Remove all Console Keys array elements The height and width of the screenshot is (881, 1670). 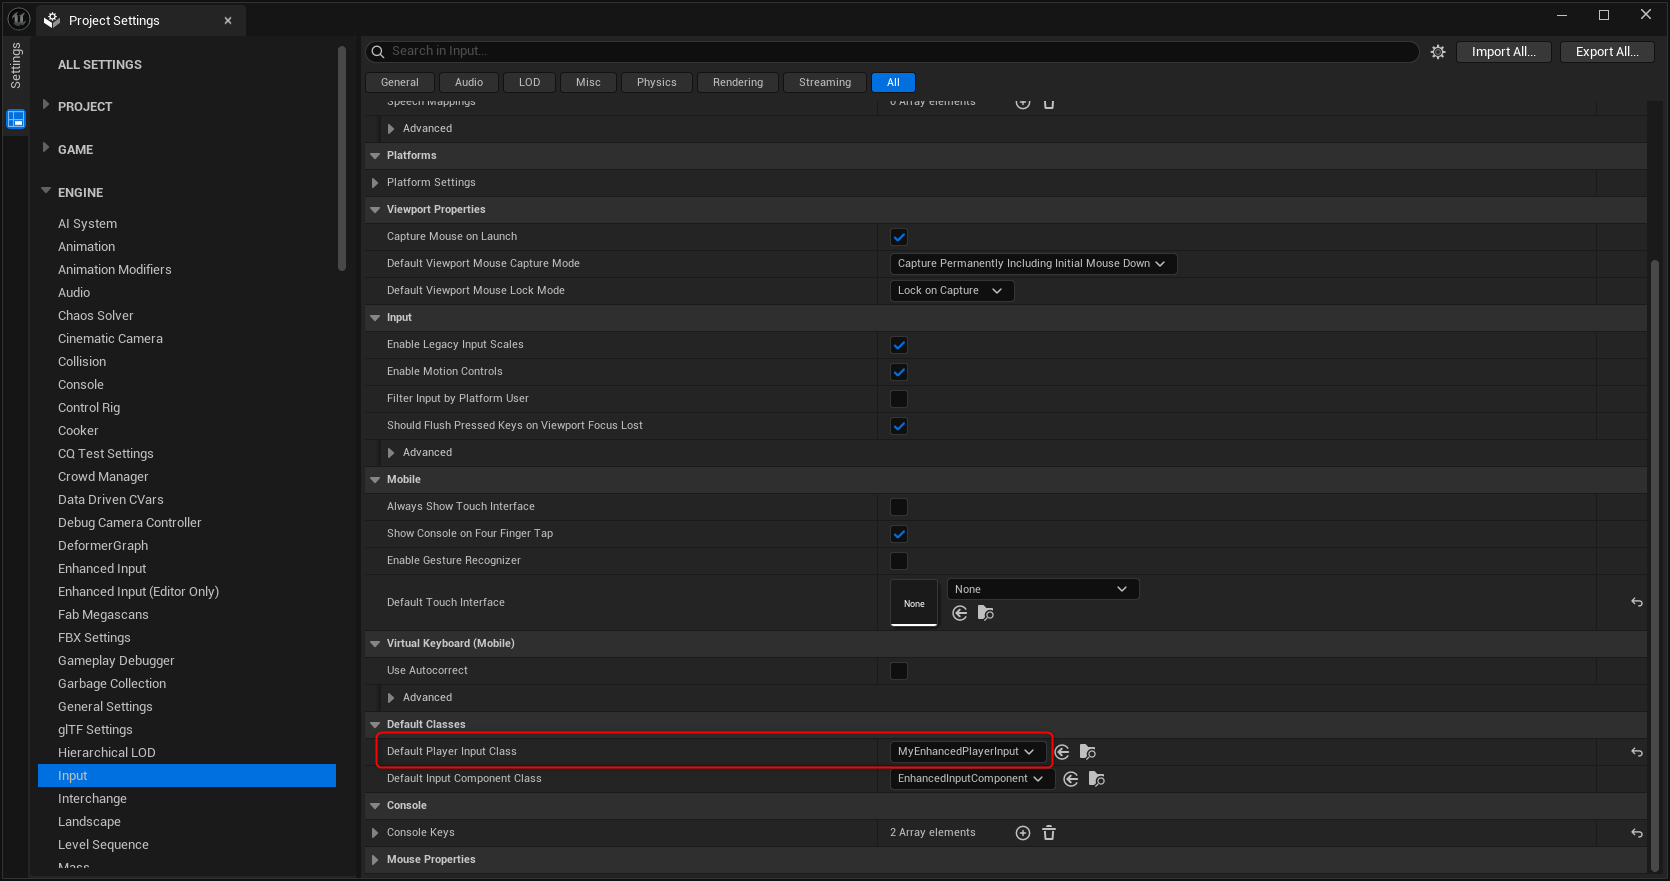point(1049,833)
